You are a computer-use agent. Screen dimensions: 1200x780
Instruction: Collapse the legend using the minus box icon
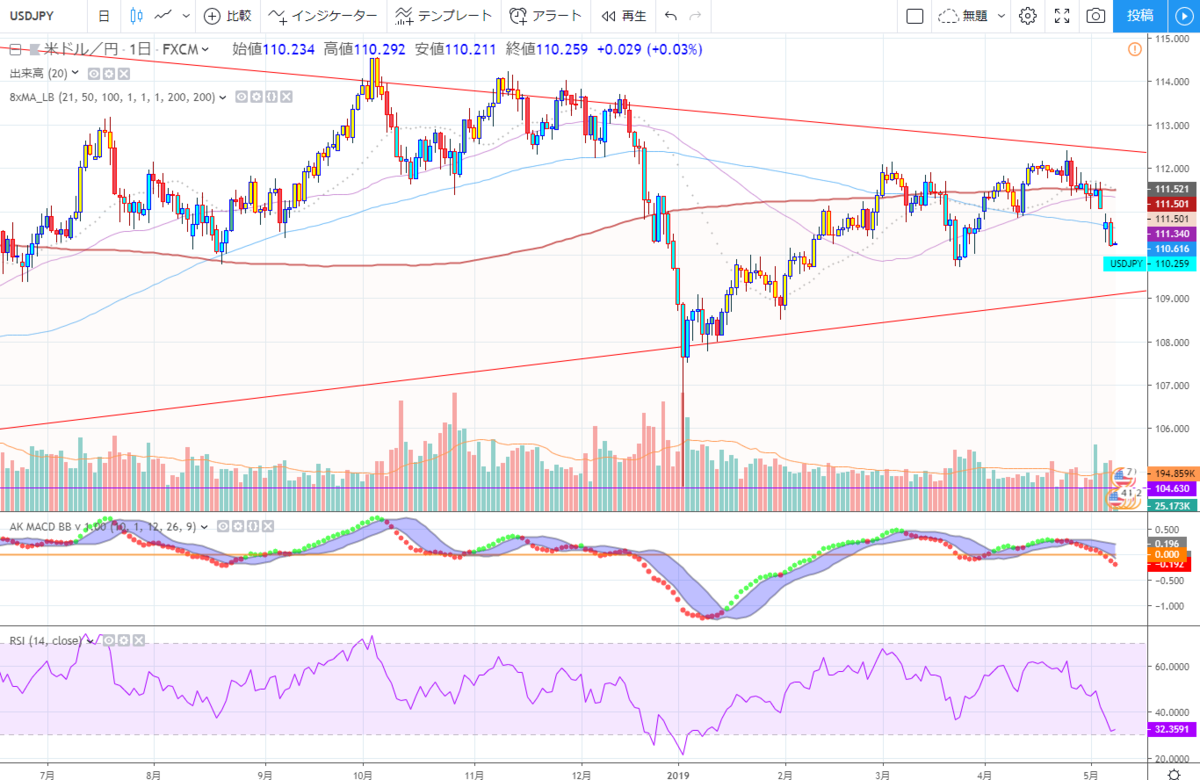[x=16, y=49]
